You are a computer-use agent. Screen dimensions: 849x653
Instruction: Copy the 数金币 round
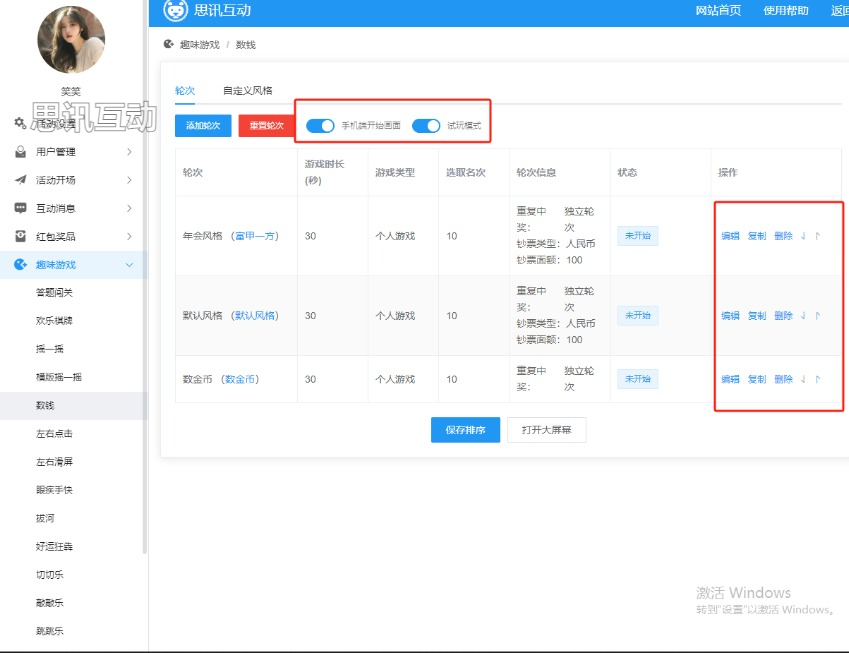click(x=757, y=379)
